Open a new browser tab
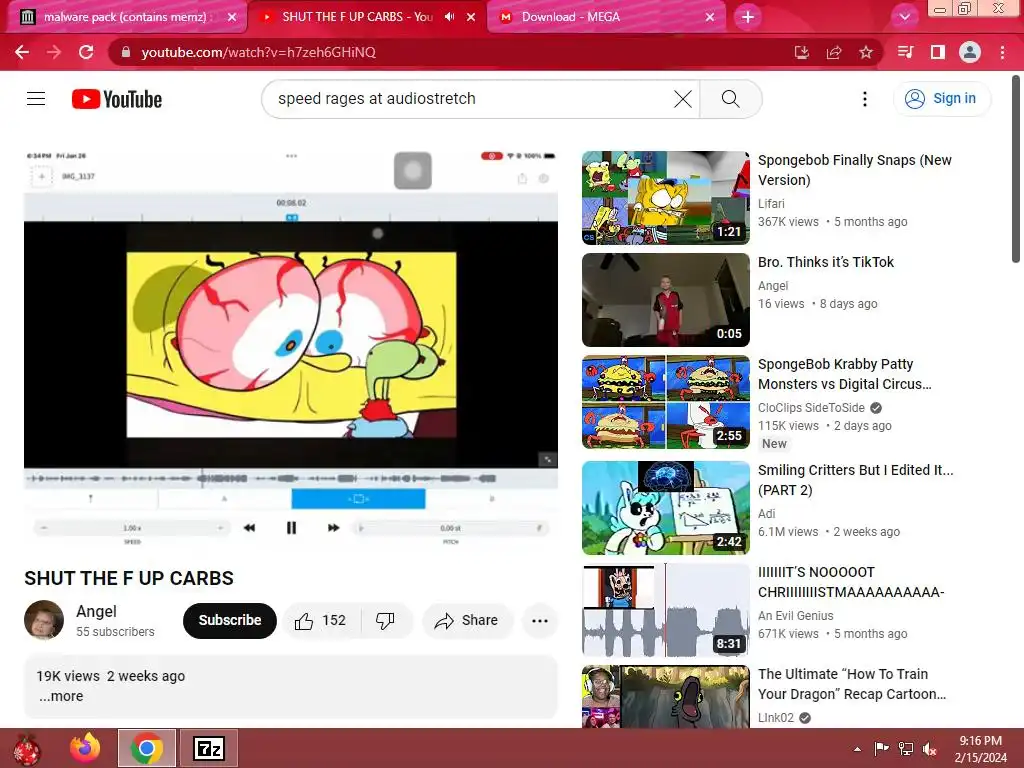The image size is (1024, 768). click(x=748, y=17)
